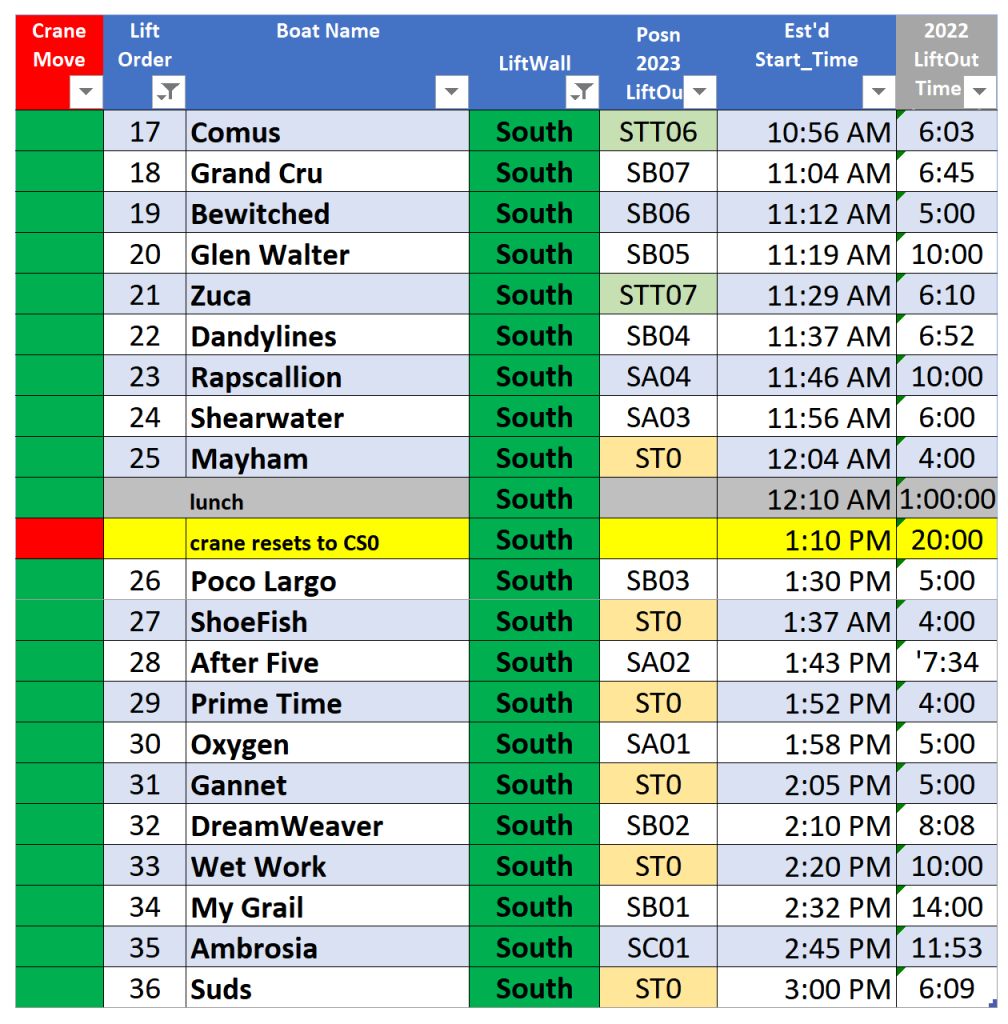Select the 11:53 liftout time cell
1008x1024 pixels.
pos(947,948)
